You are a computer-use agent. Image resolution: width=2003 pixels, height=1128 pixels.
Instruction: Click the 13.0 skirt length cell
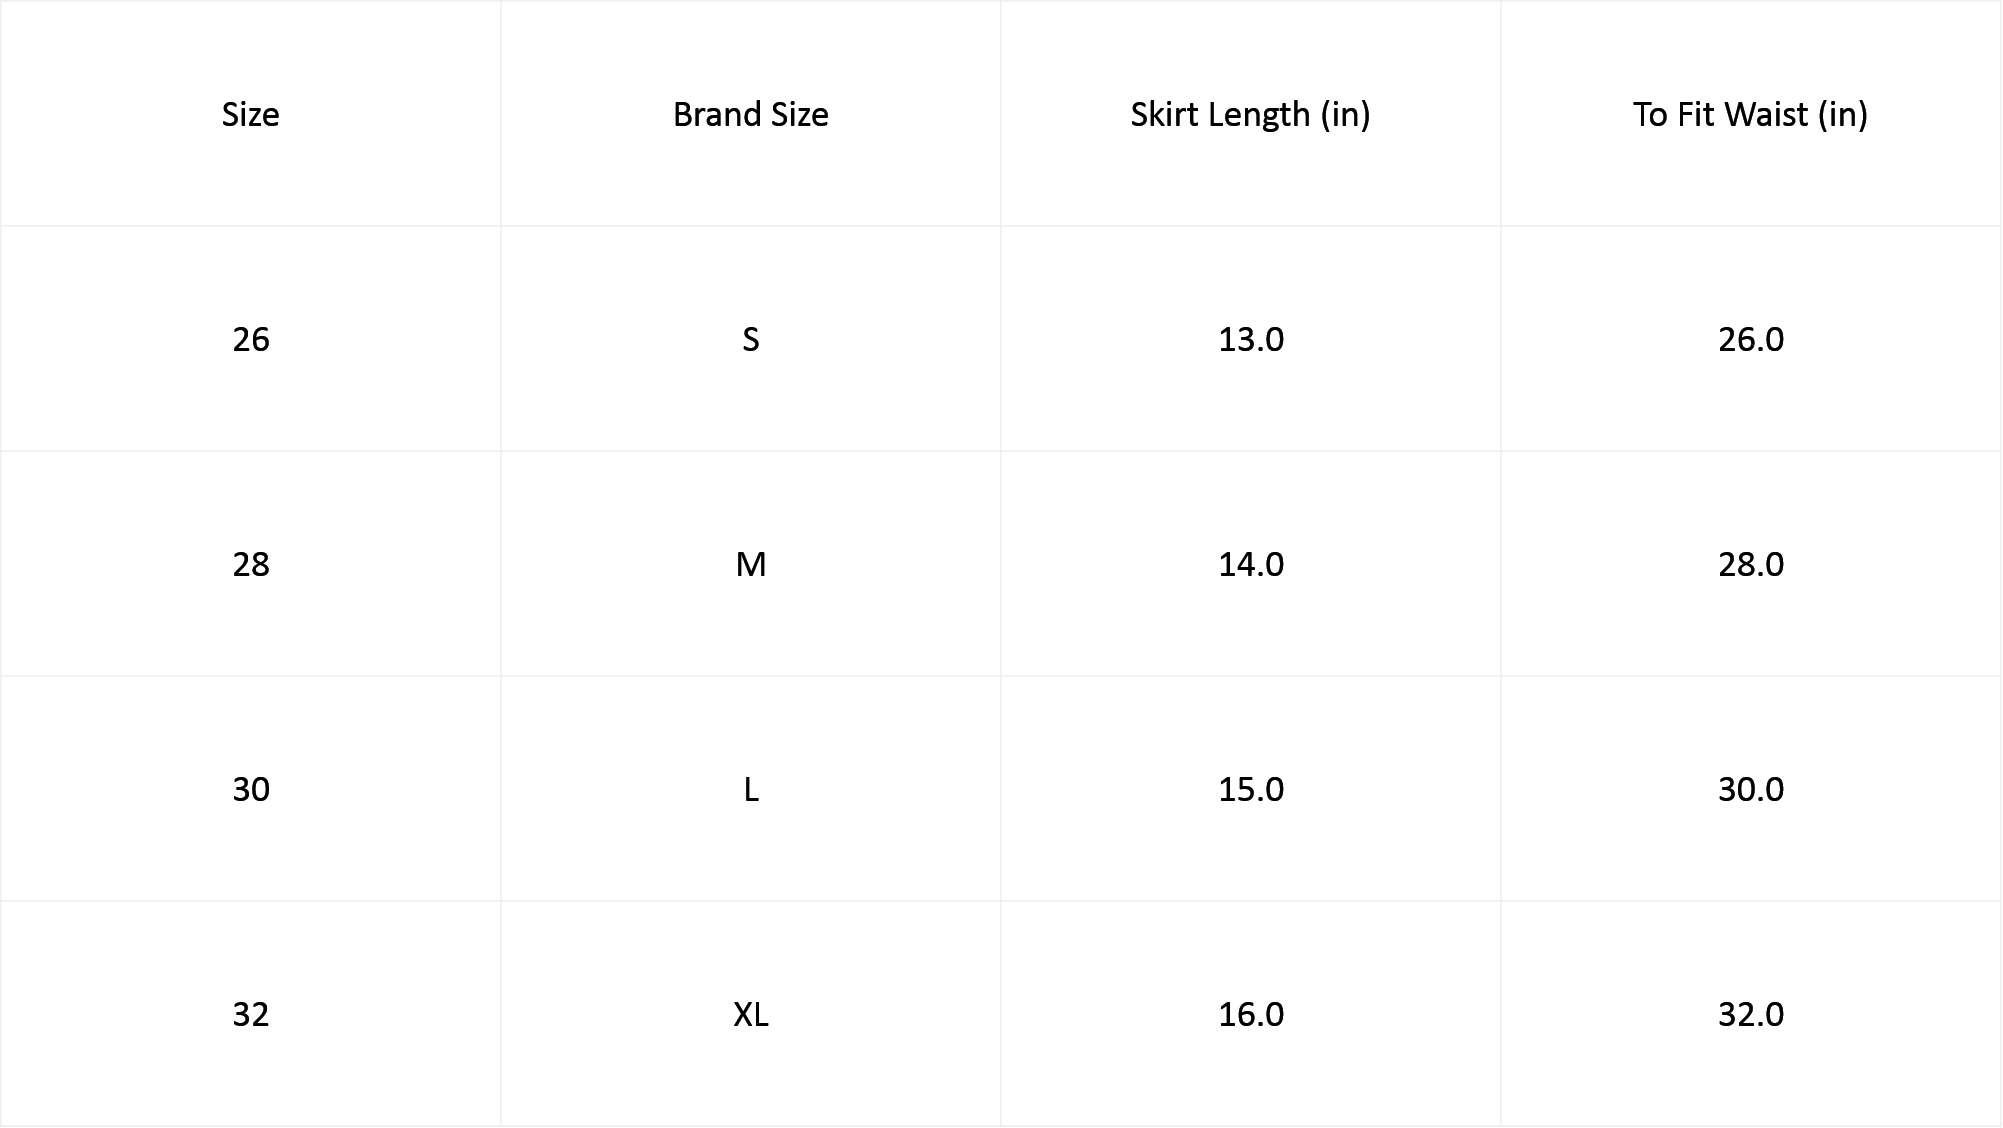[x=1250, y=339]
